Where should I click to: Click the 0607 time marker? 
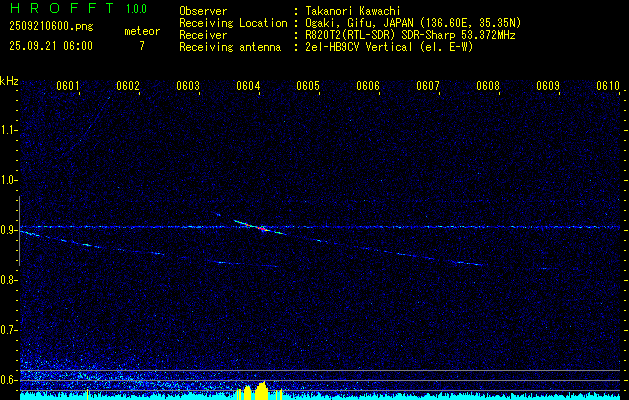point(428,86)
